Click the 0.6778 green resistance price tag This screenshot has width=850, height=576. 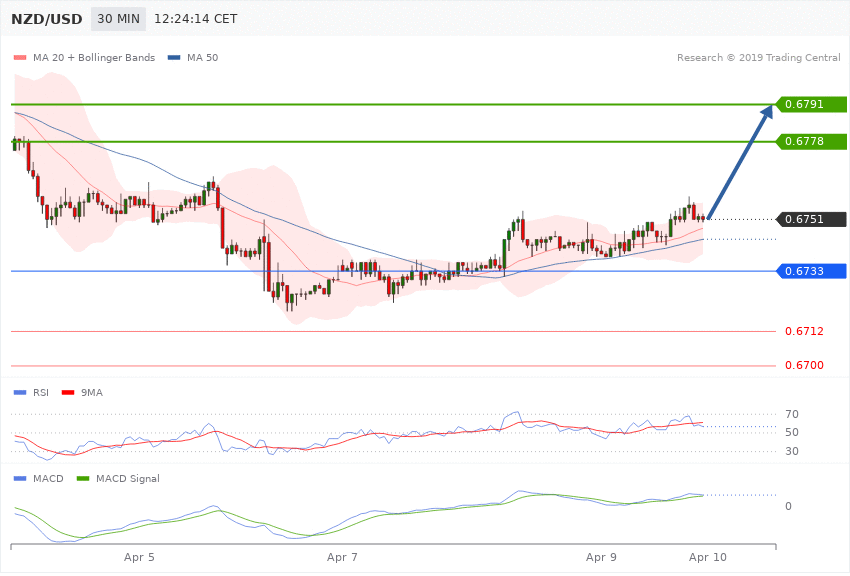[x=811, y=141]
